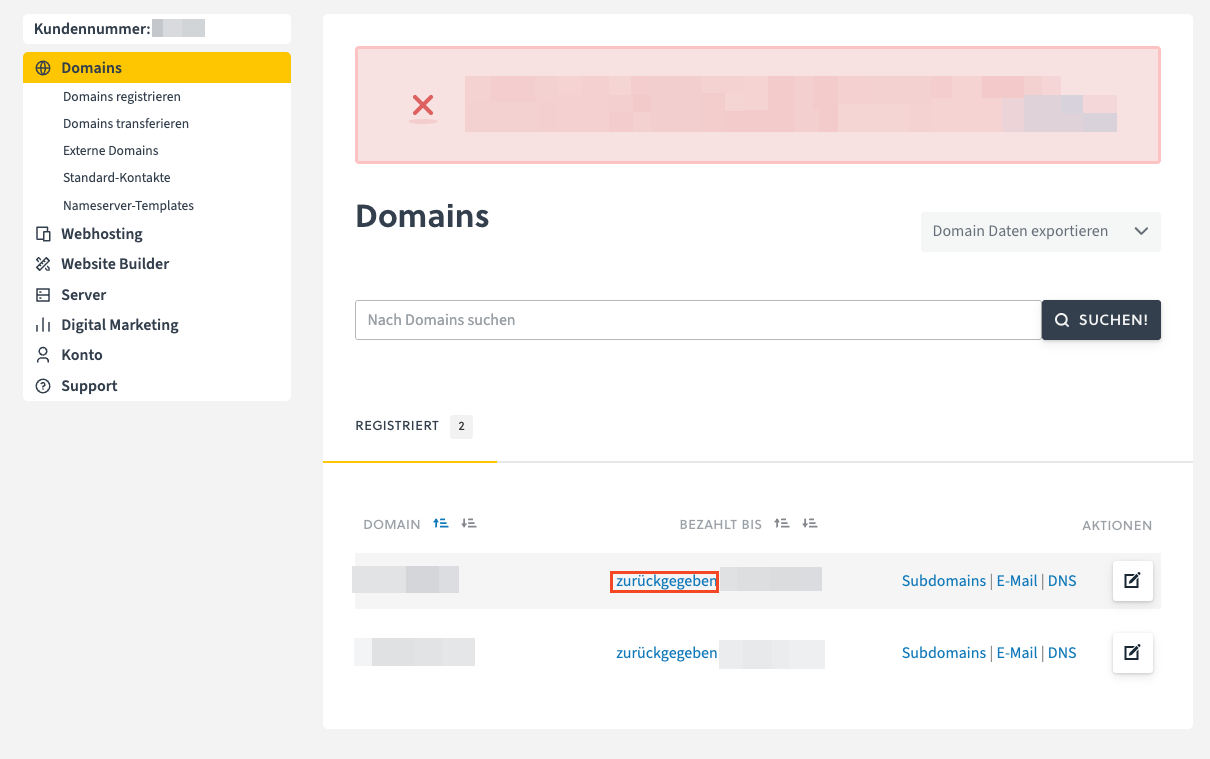Select the Registriert tab
Screen dimensions: 1210x759
(397, 426)
